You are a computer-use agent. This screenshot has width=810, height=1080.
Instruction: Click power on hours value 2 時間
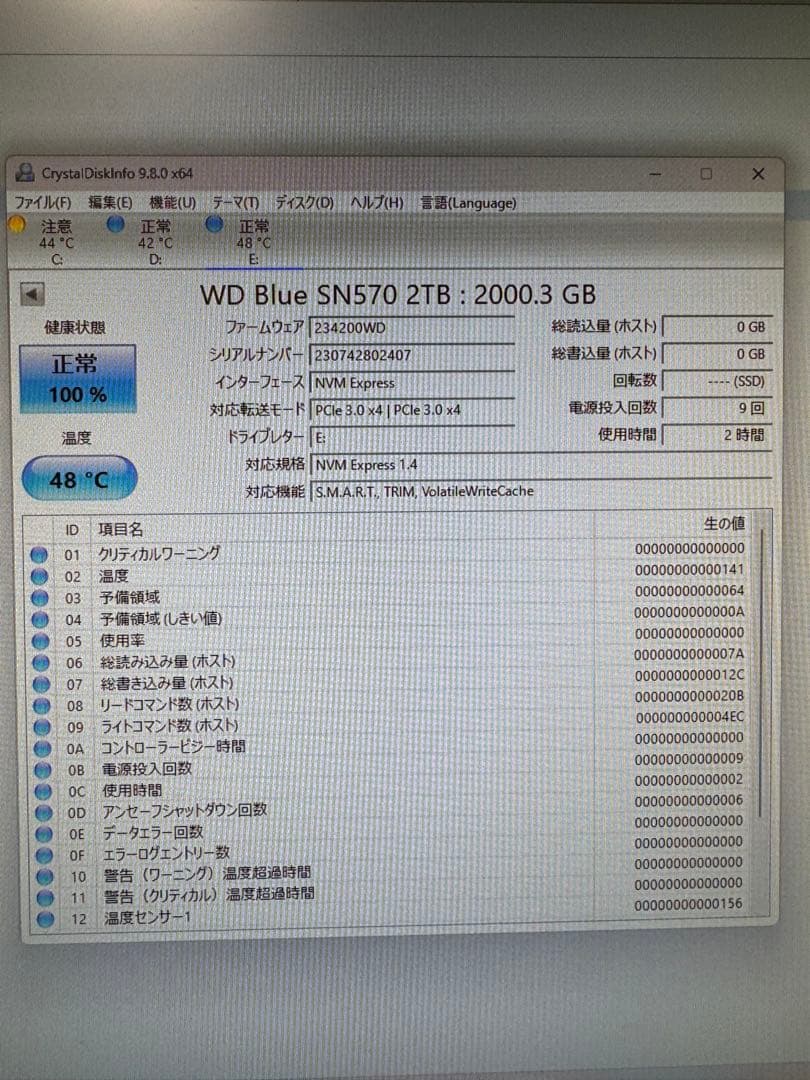[717, 435]
